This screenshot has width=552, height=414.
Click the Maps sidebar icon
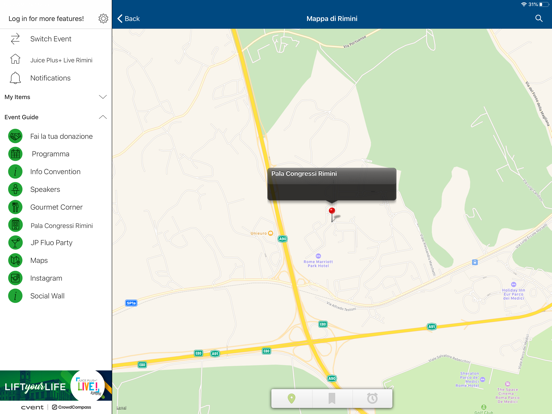(x=15, y=260)
